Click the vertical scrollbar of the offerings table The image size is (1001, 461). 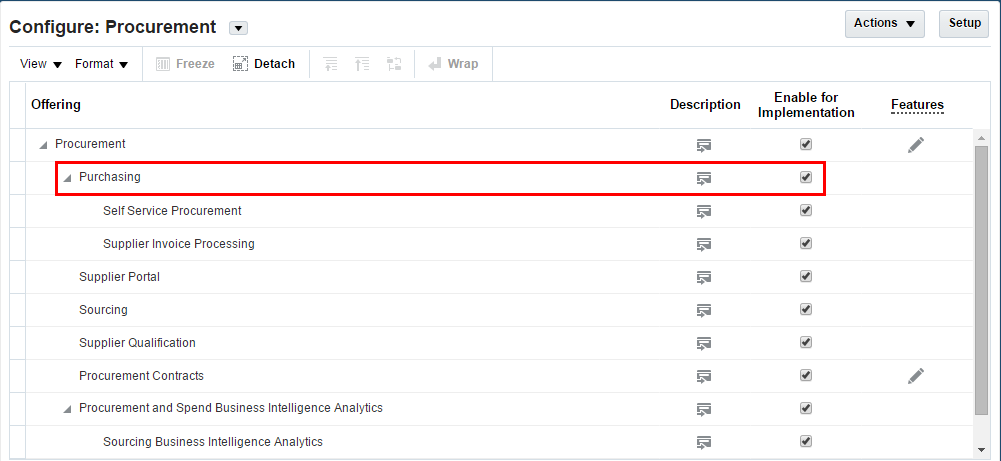981,280
